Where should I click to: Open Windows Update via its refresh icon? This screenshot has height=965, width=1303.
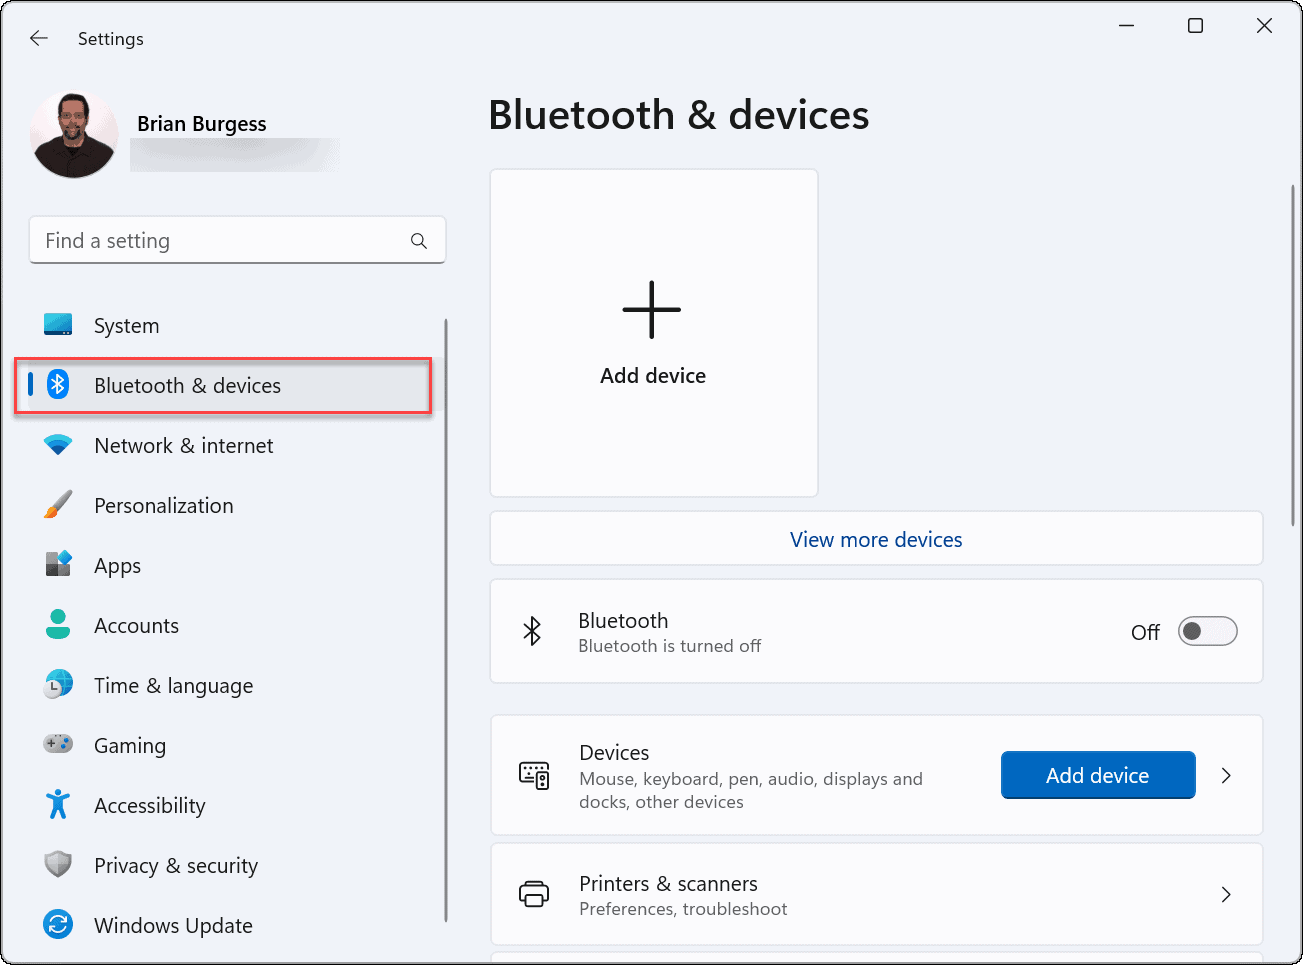[58, 925]
